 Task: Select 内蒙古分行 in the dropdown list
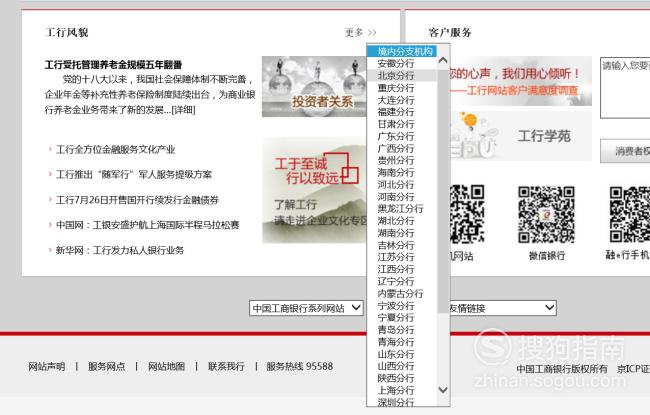(402, 294)
